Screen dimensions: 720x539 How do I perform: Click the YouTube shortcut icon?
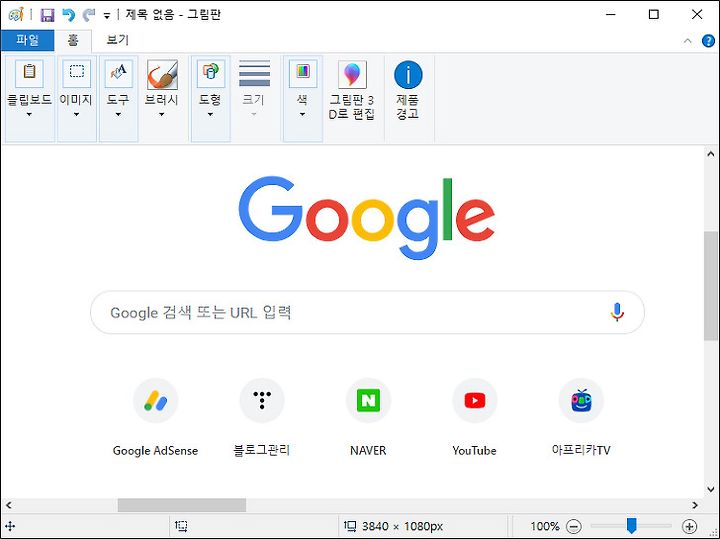[x=475, y=401]
